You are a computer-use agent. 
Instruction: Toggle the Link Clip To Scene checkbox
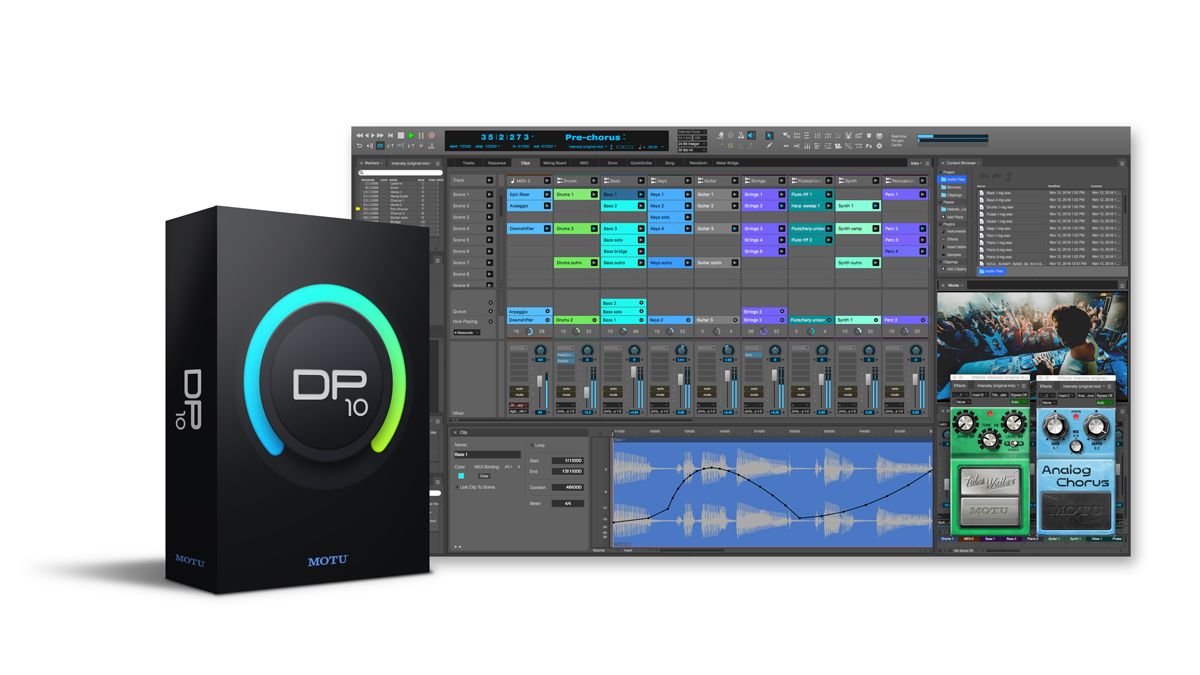[457, 487]
